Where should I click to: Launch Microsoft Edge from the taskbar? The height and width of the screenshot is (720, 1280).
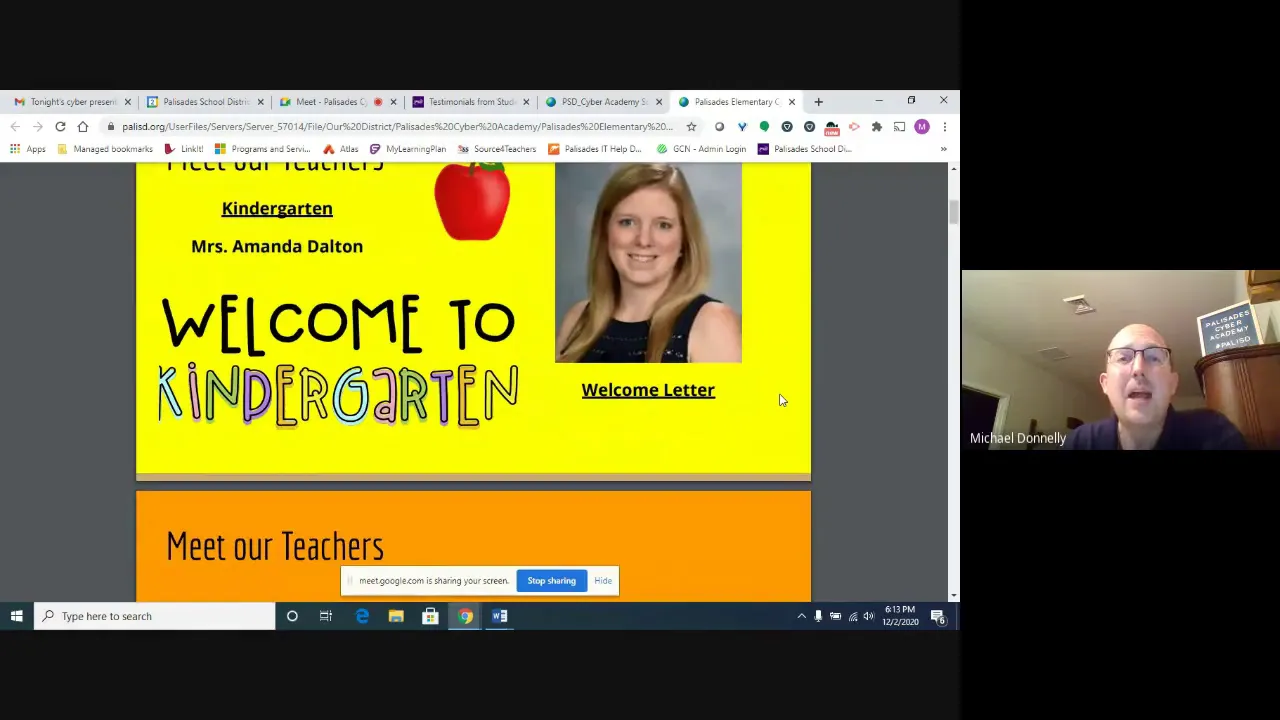[362, 616]
